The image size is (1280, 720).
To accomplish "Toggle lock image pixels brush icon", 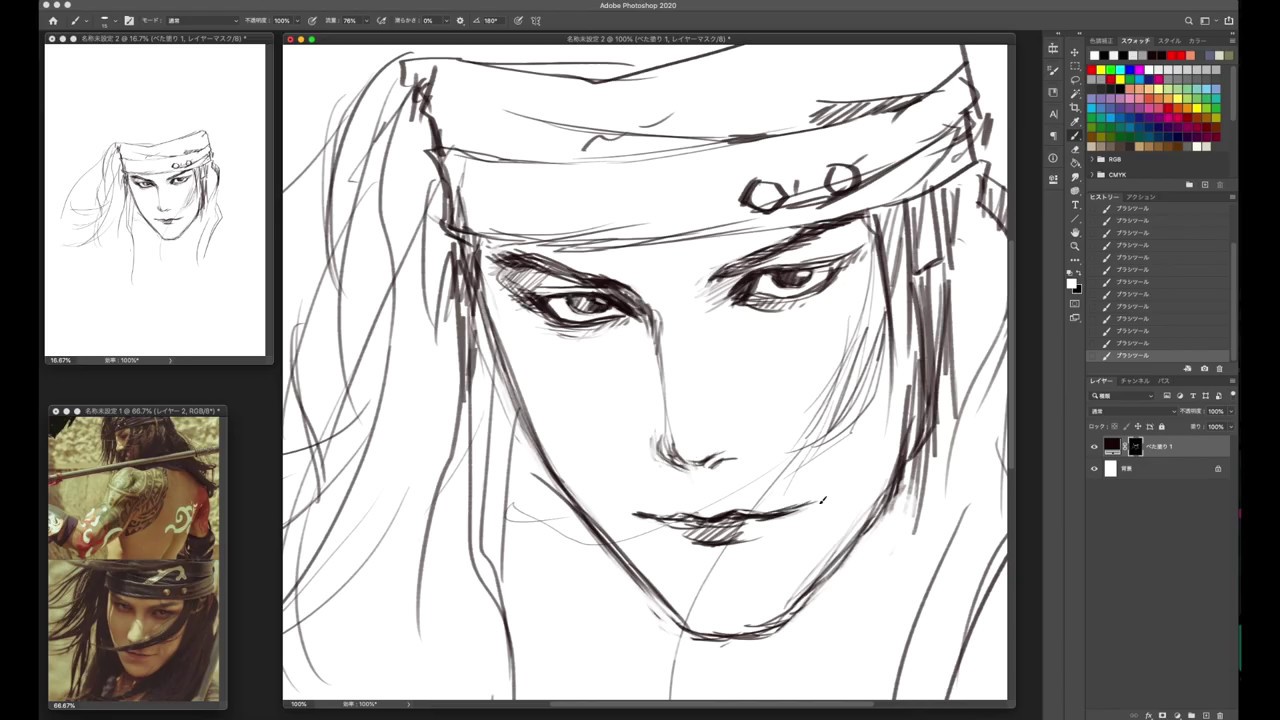I will tap(1126, 427).
